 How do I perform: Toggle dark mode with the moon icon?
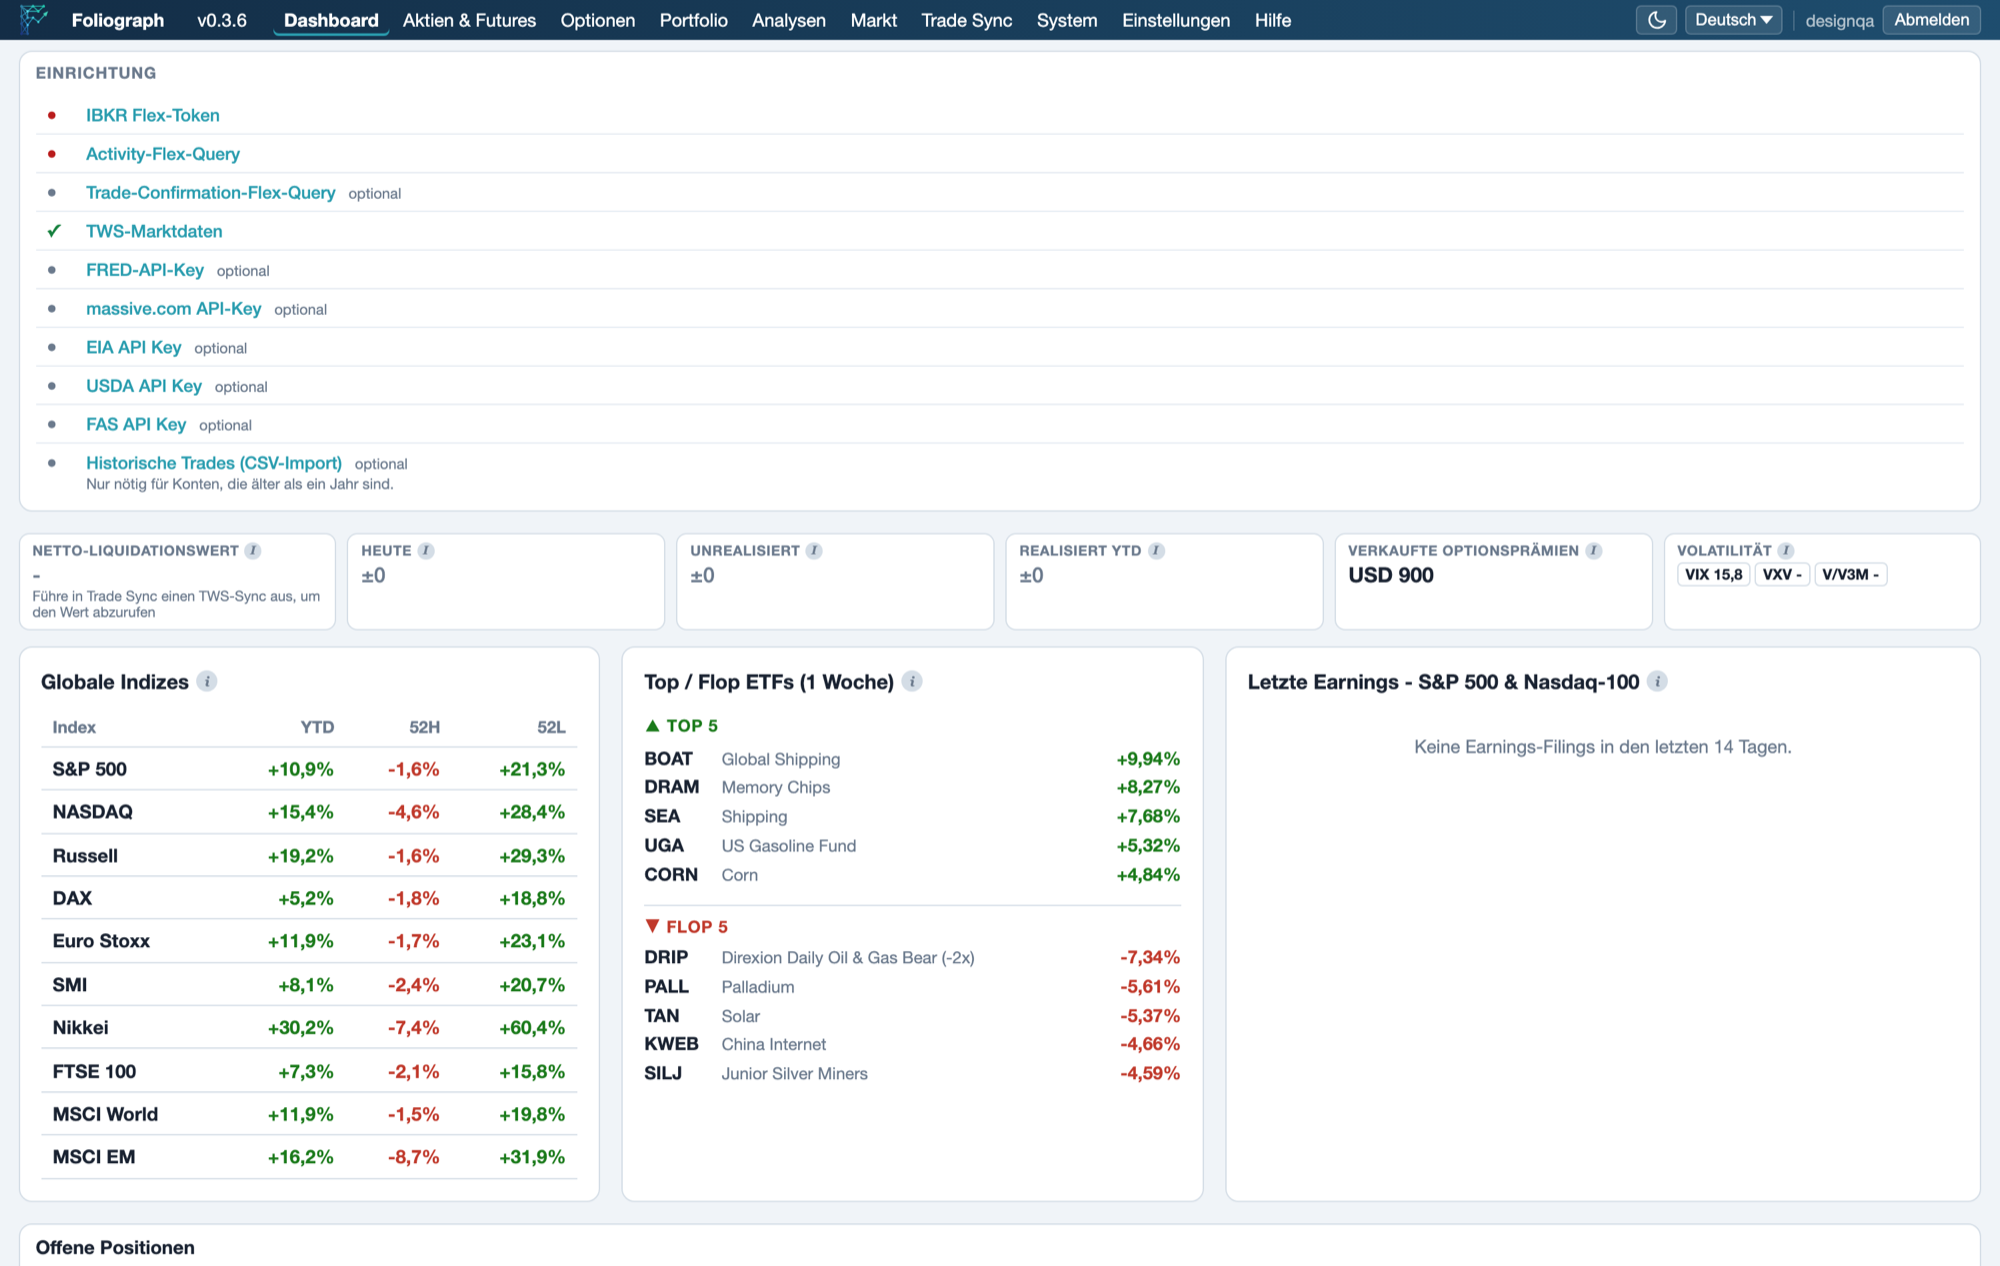pos(1656,20)
